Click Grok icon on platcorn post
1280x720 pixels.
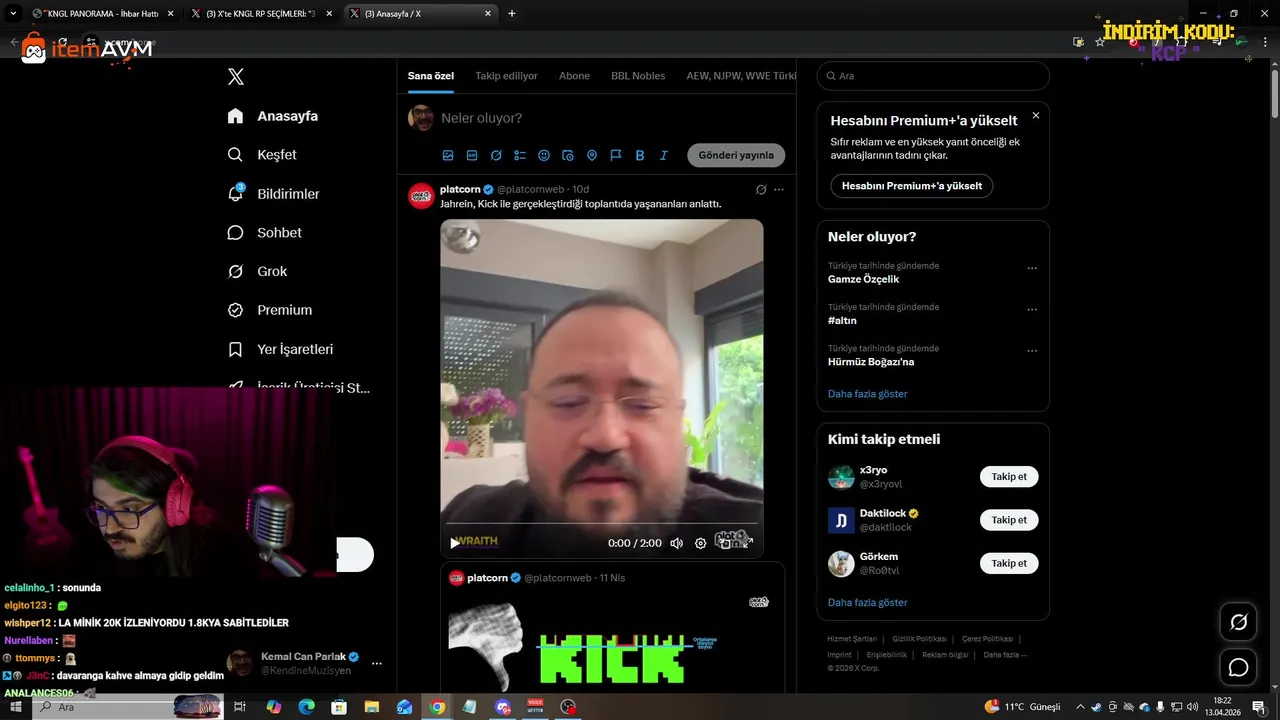[x=761, y=189]
